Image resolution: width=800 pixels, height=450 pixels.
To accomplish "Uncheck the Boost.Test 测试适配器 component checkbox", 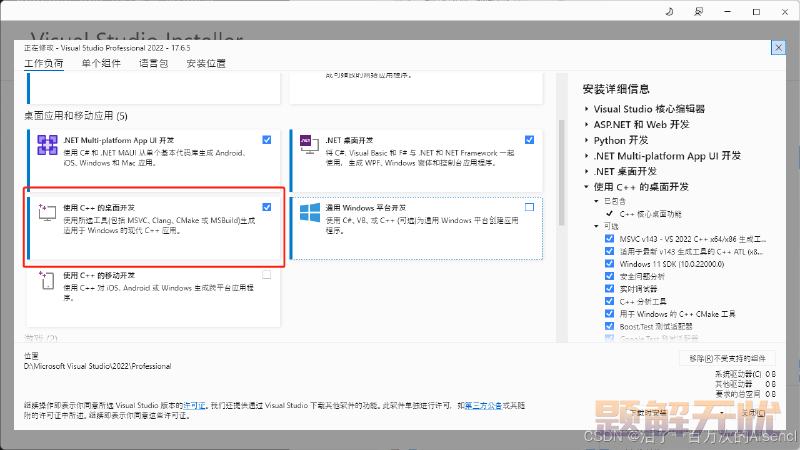I will (x=609, y=326).
